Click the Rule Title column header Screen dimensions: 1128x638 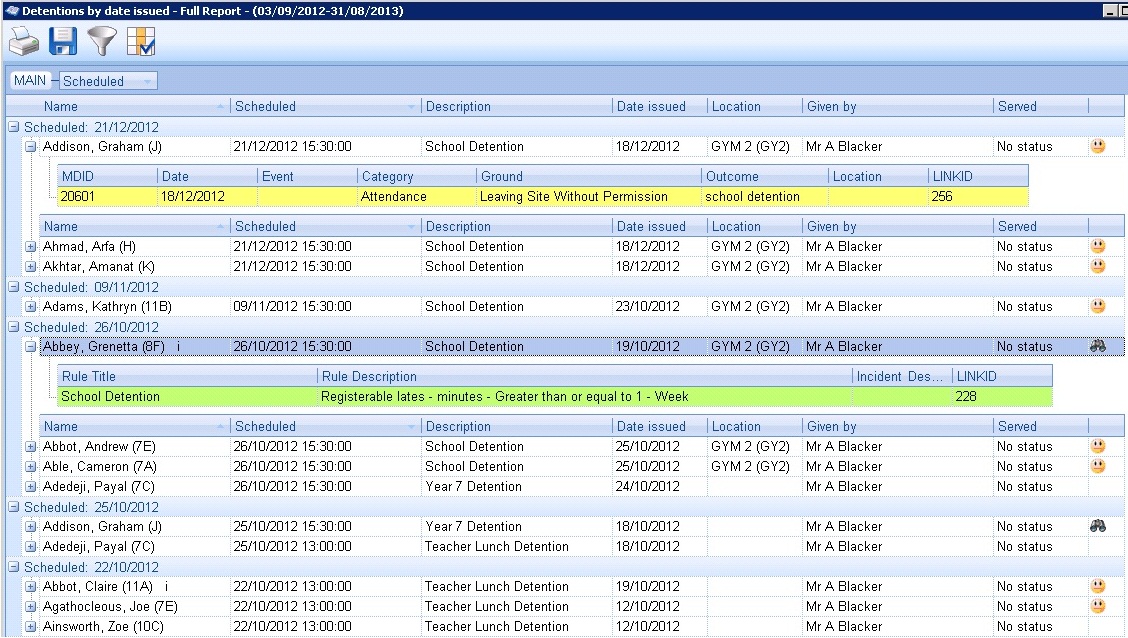187,376
